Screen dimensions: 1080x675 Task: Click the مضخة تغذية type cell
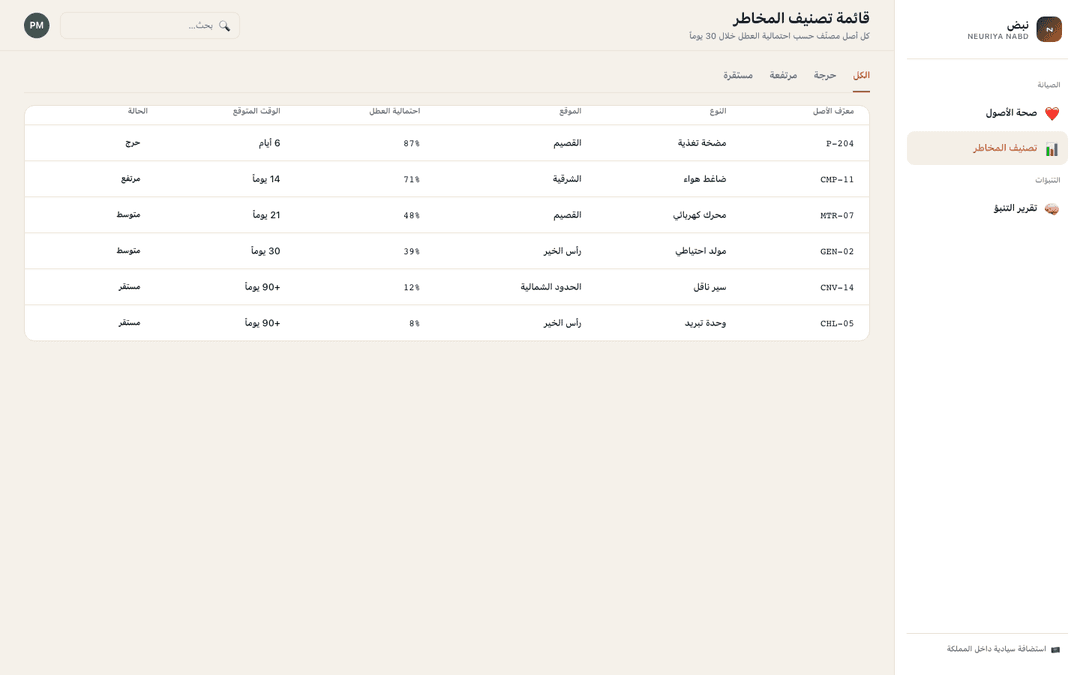point(702,143)
